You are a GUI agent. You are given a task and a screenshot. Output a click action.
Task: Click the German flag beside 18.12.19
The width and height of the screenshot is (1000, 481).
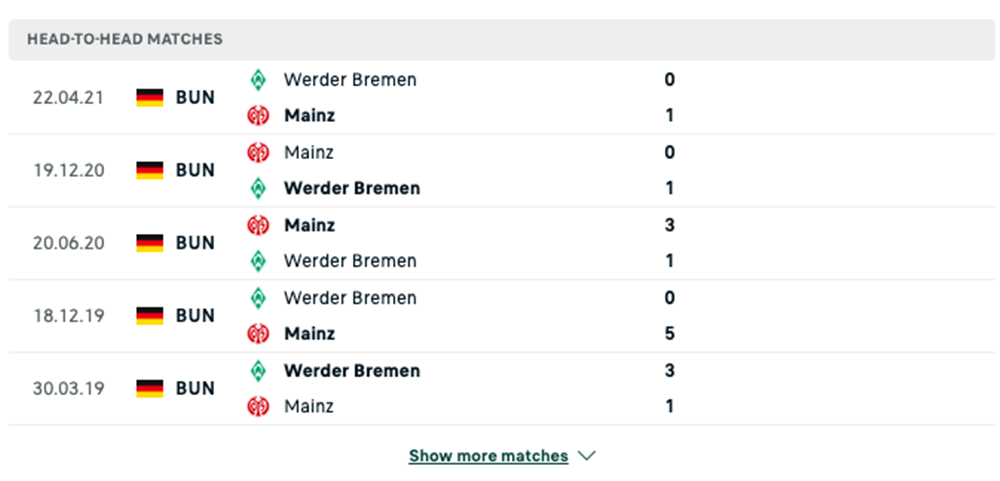coord(150,316)
